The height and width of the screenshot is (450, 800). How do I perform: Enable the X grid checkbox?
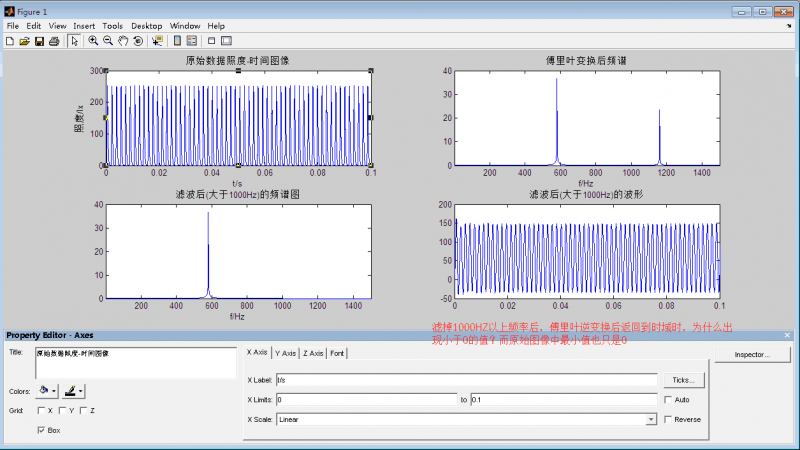pyautogui.click(x=41, y=410)
